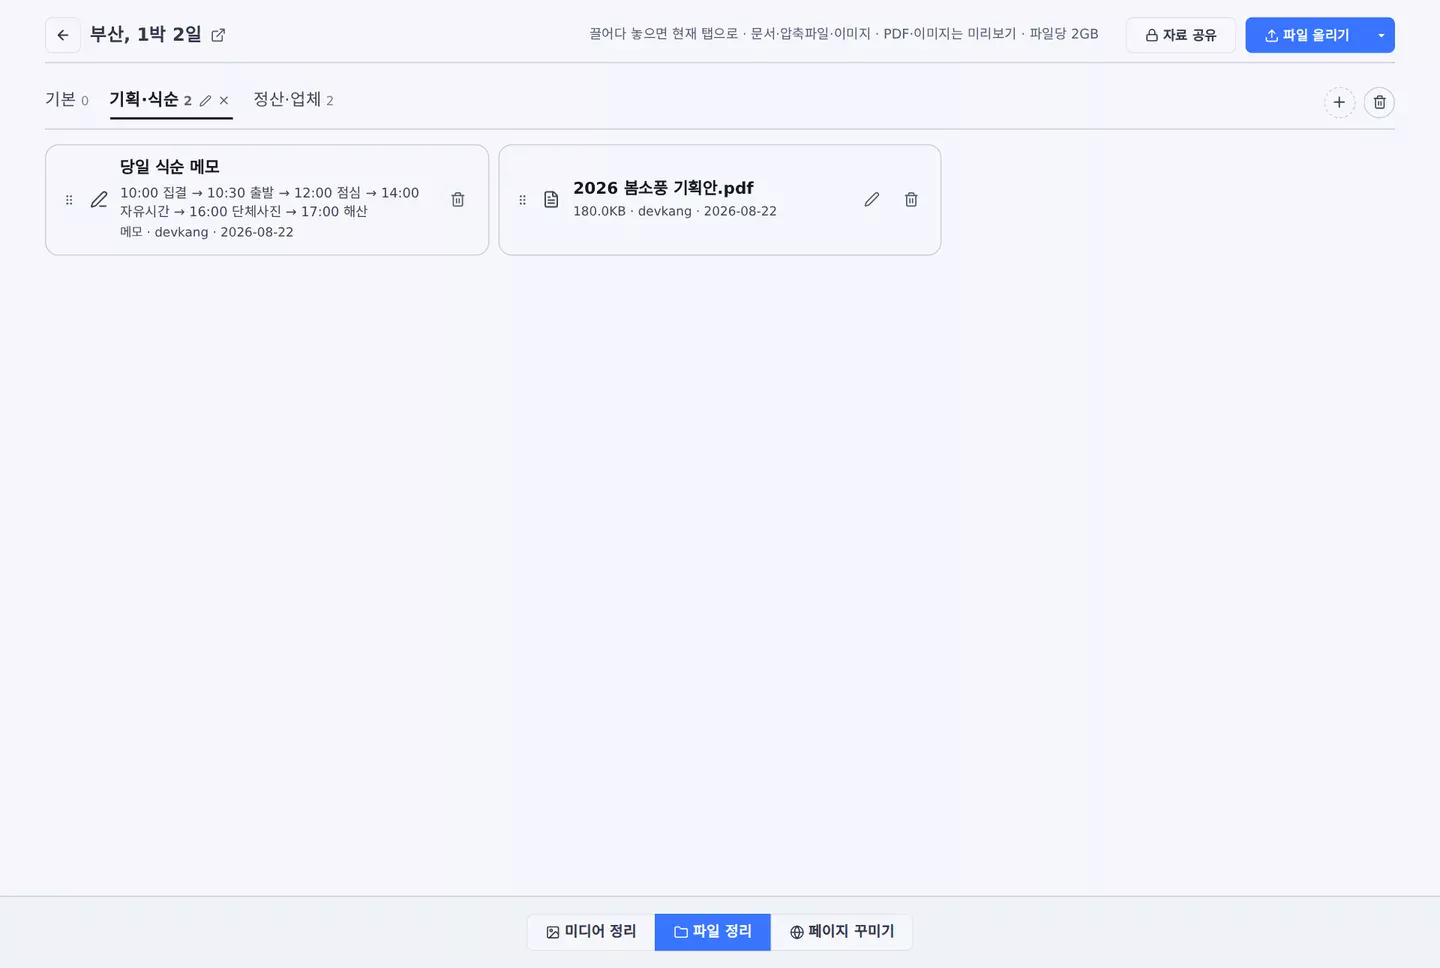
Task: Click the trash icon beside the add-tab button
Action: (x=1379, y=102)
